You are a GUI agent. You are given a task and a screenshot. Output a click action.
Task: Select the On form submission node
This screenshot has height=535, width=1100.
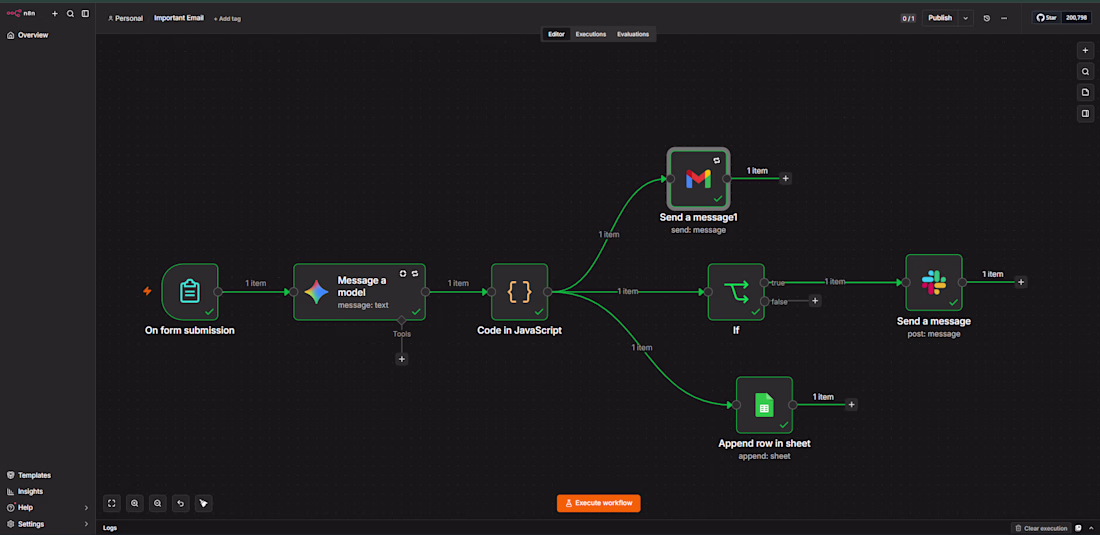tap(190, 292)
